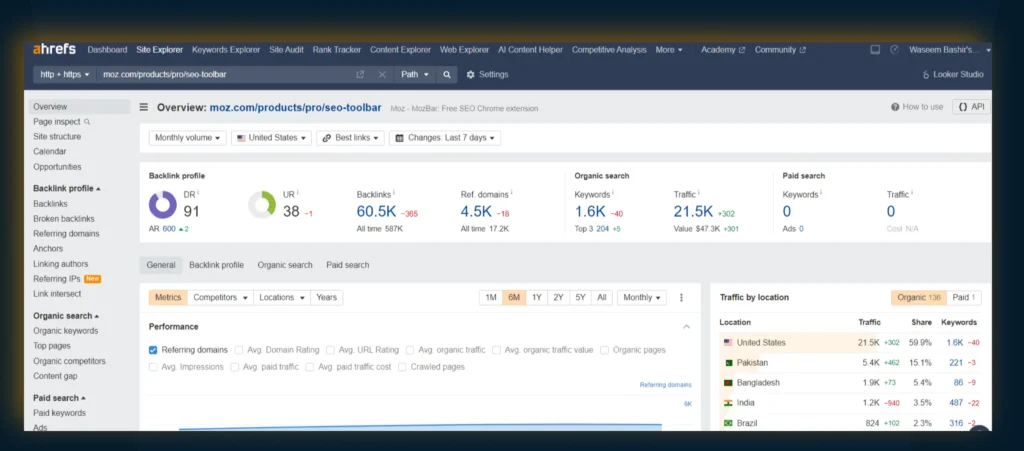Enable the Avg. Domain Rating checkbox
Image resolution: width=1024 pixels, height=451 pixels.
click(239, 350)
